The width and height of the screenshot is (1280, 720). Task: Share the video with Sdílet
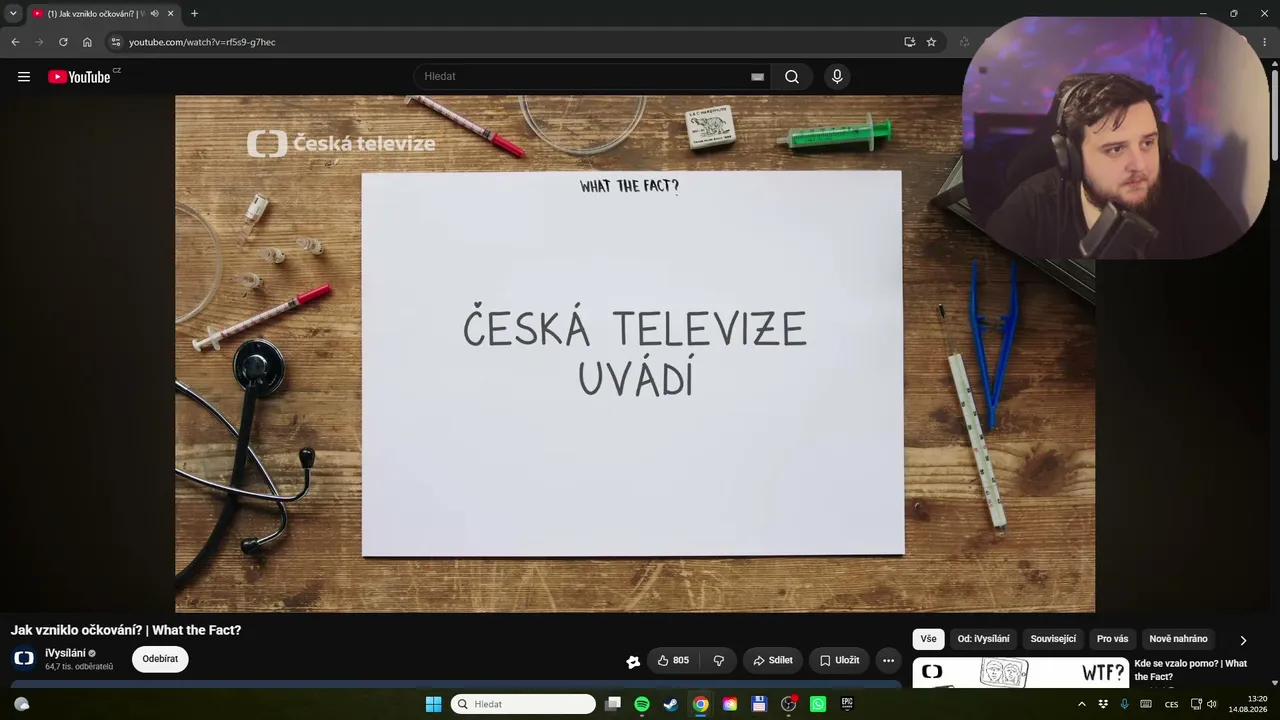point(772,660)
